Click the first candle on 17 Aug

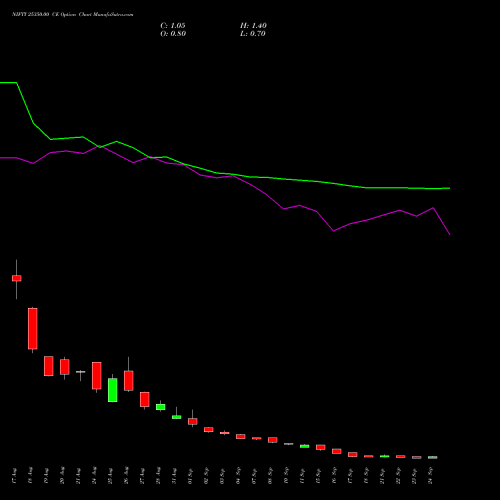pyautogui.click(x=17, y=278)
